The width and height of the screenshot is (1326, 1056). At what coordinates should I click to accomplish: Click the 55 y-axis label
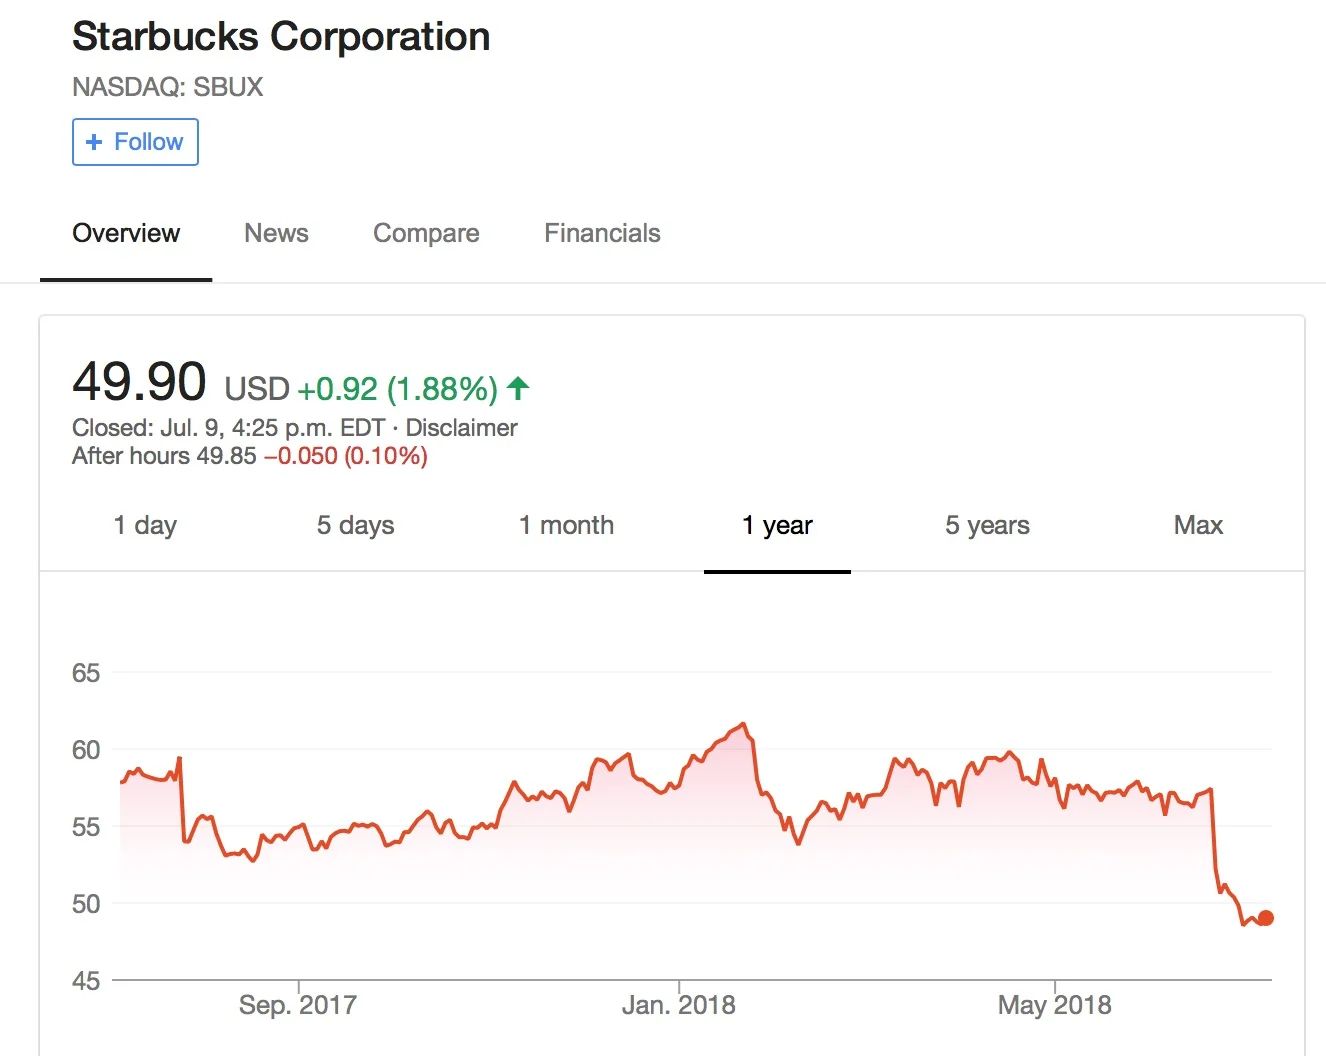click(86, 827)
